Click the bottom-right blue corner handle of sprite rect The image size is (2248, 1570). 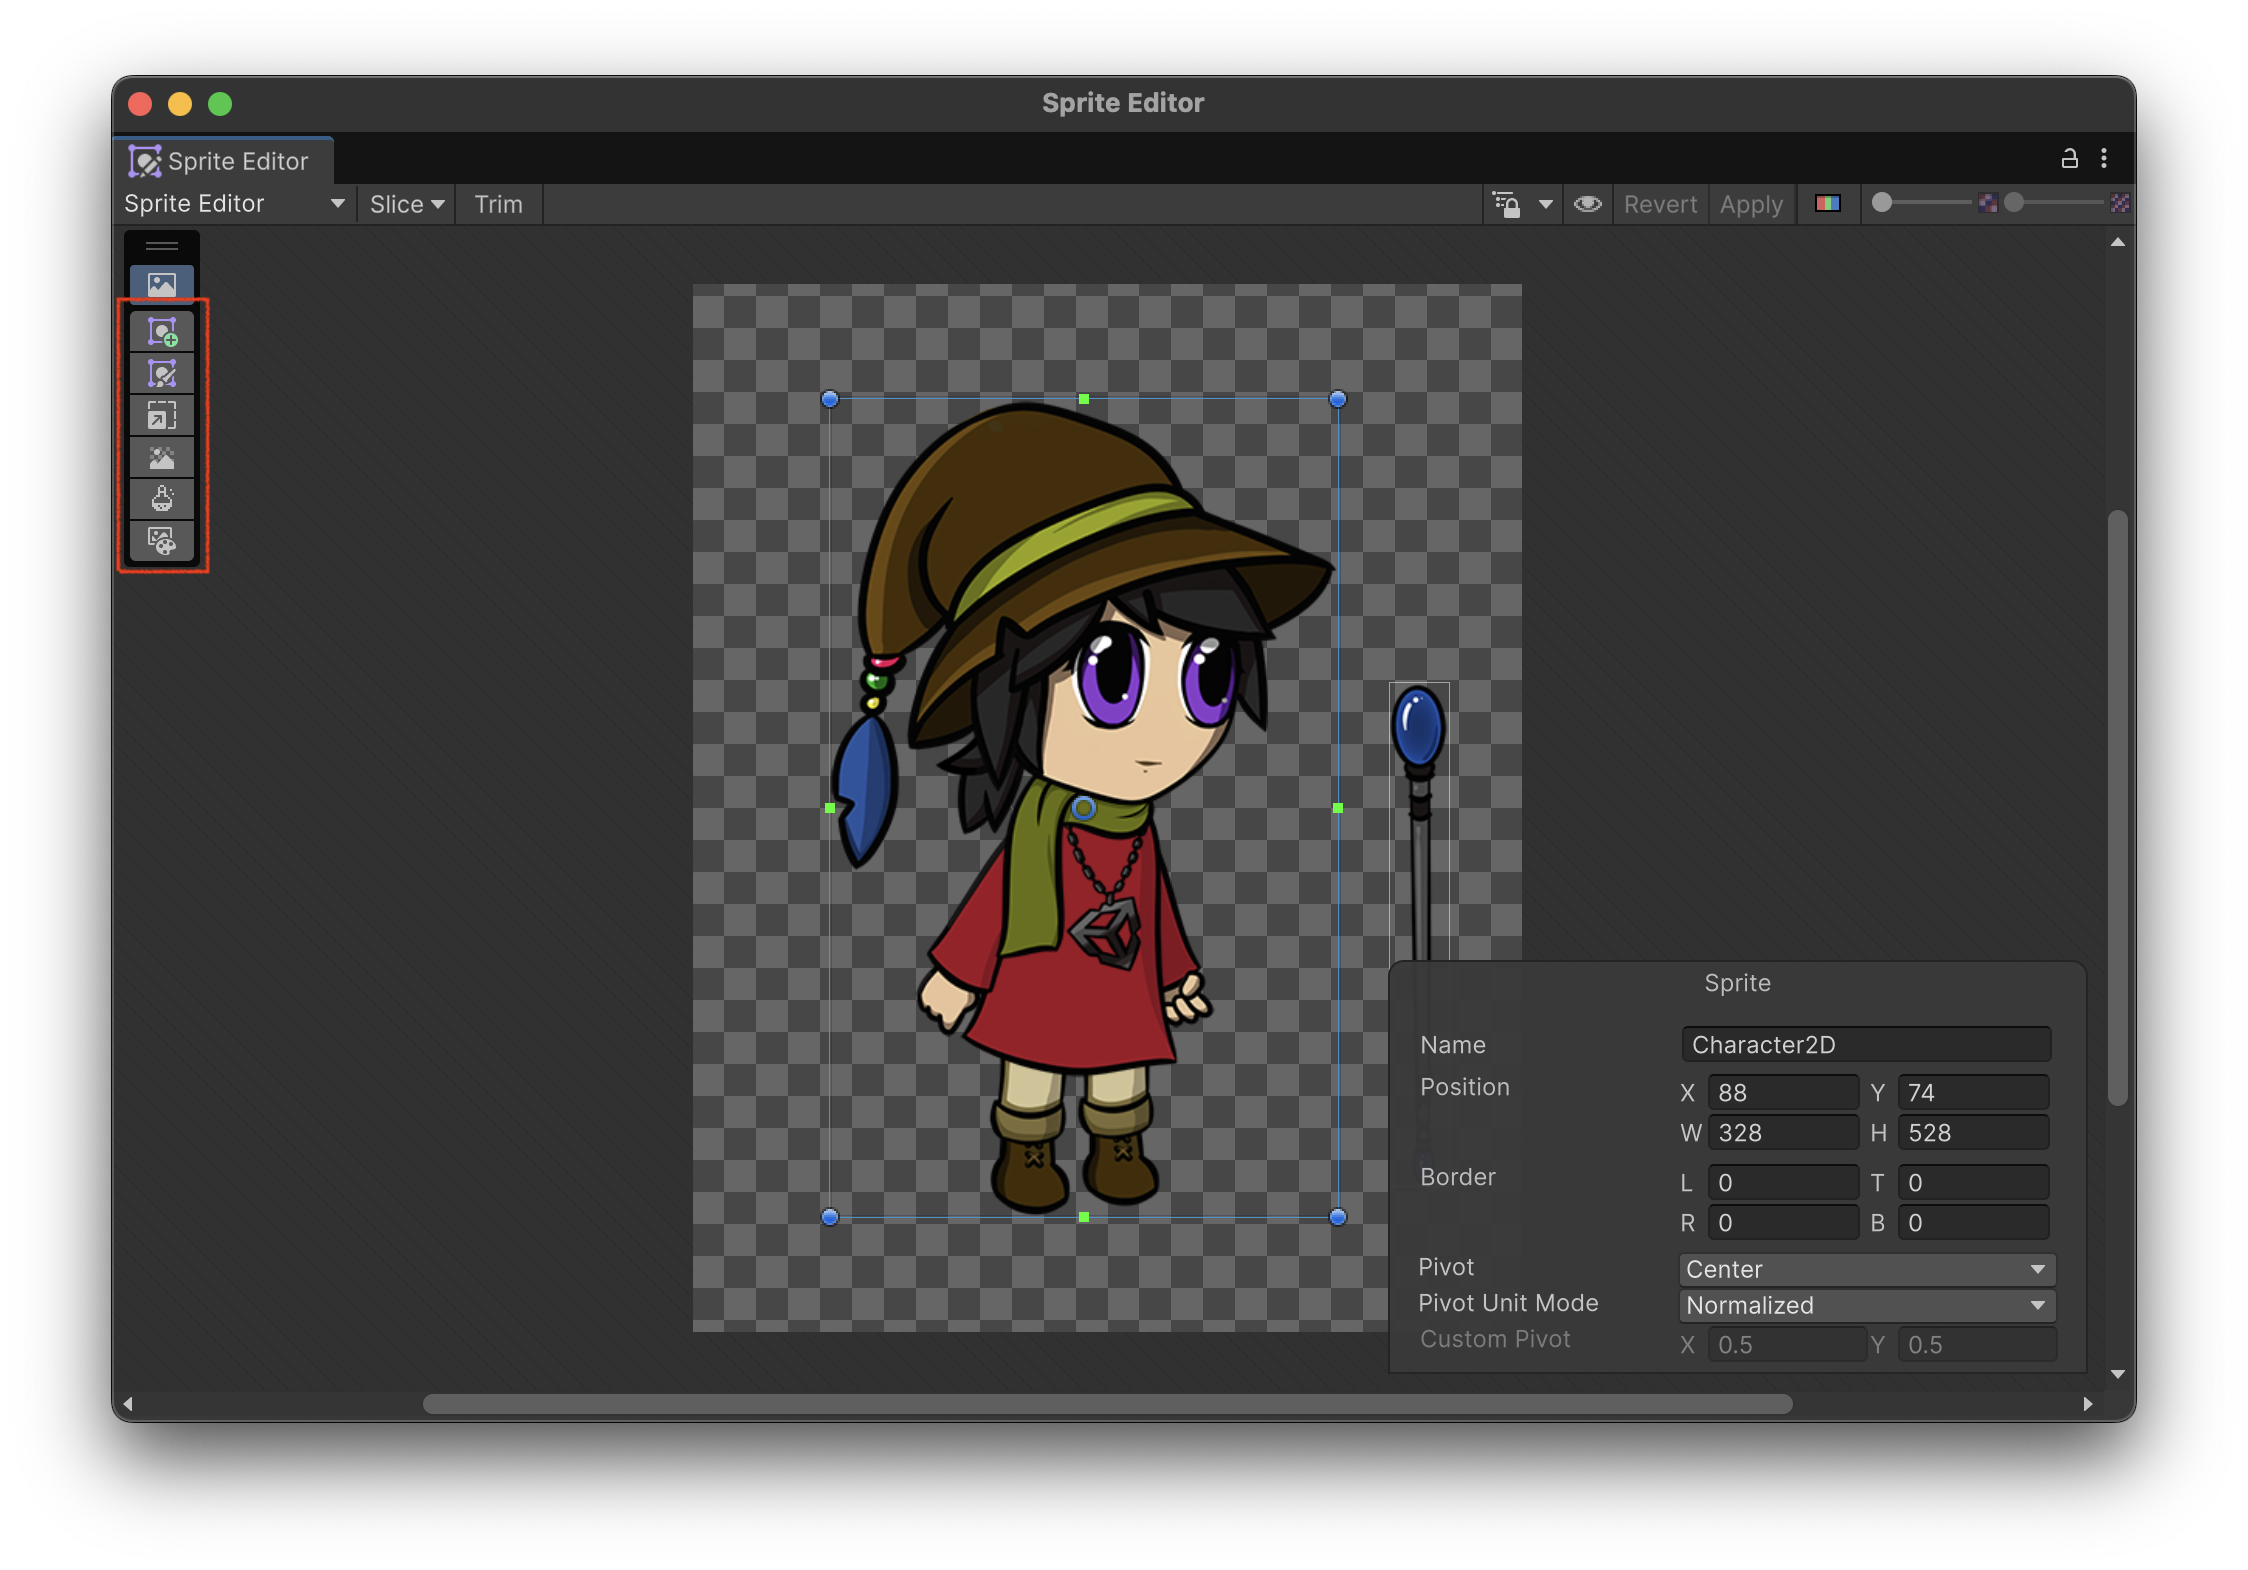1338,1217
